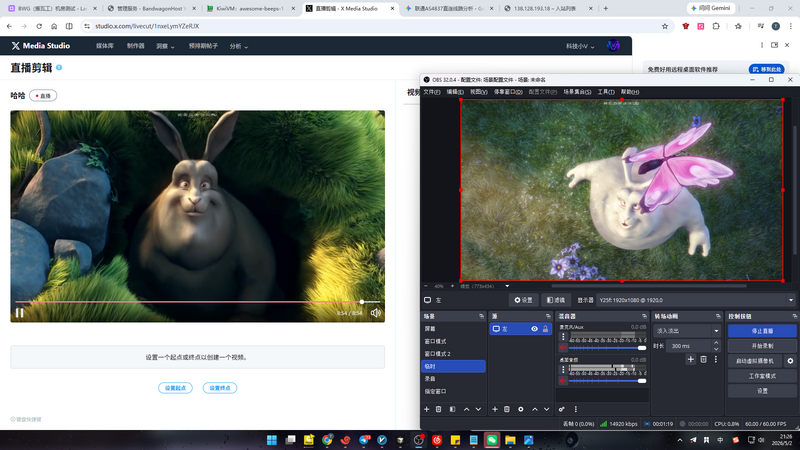800x450 pixels.
Task: Click 启动虚拟摄像机 virtual camera button
Action: 755,361
